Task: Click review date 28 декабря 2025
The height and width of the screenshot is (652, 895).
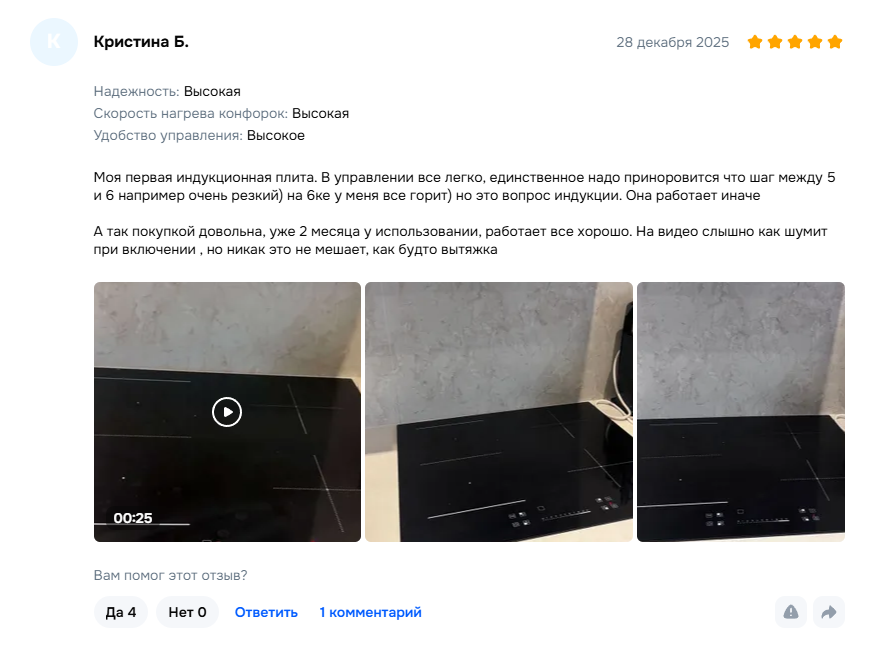Action: coord(672,42)
